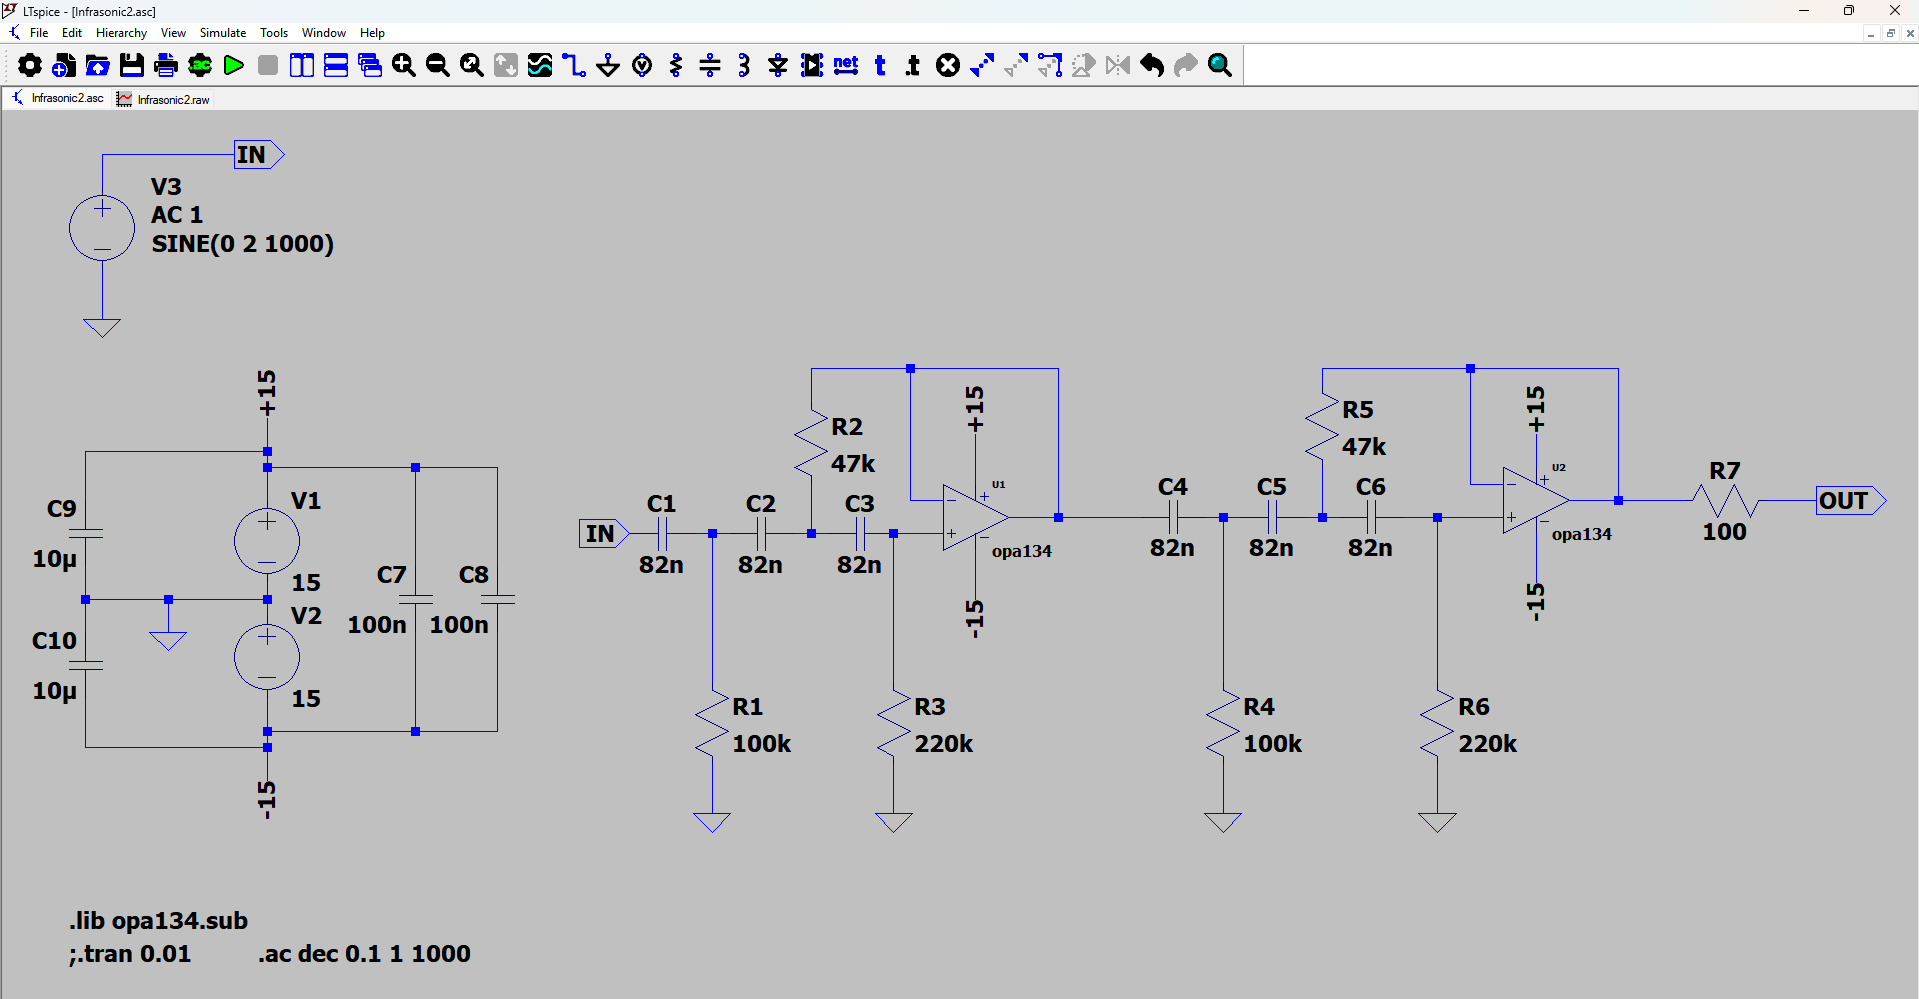Halt the simulation using the Stop icon

point(267,65)
